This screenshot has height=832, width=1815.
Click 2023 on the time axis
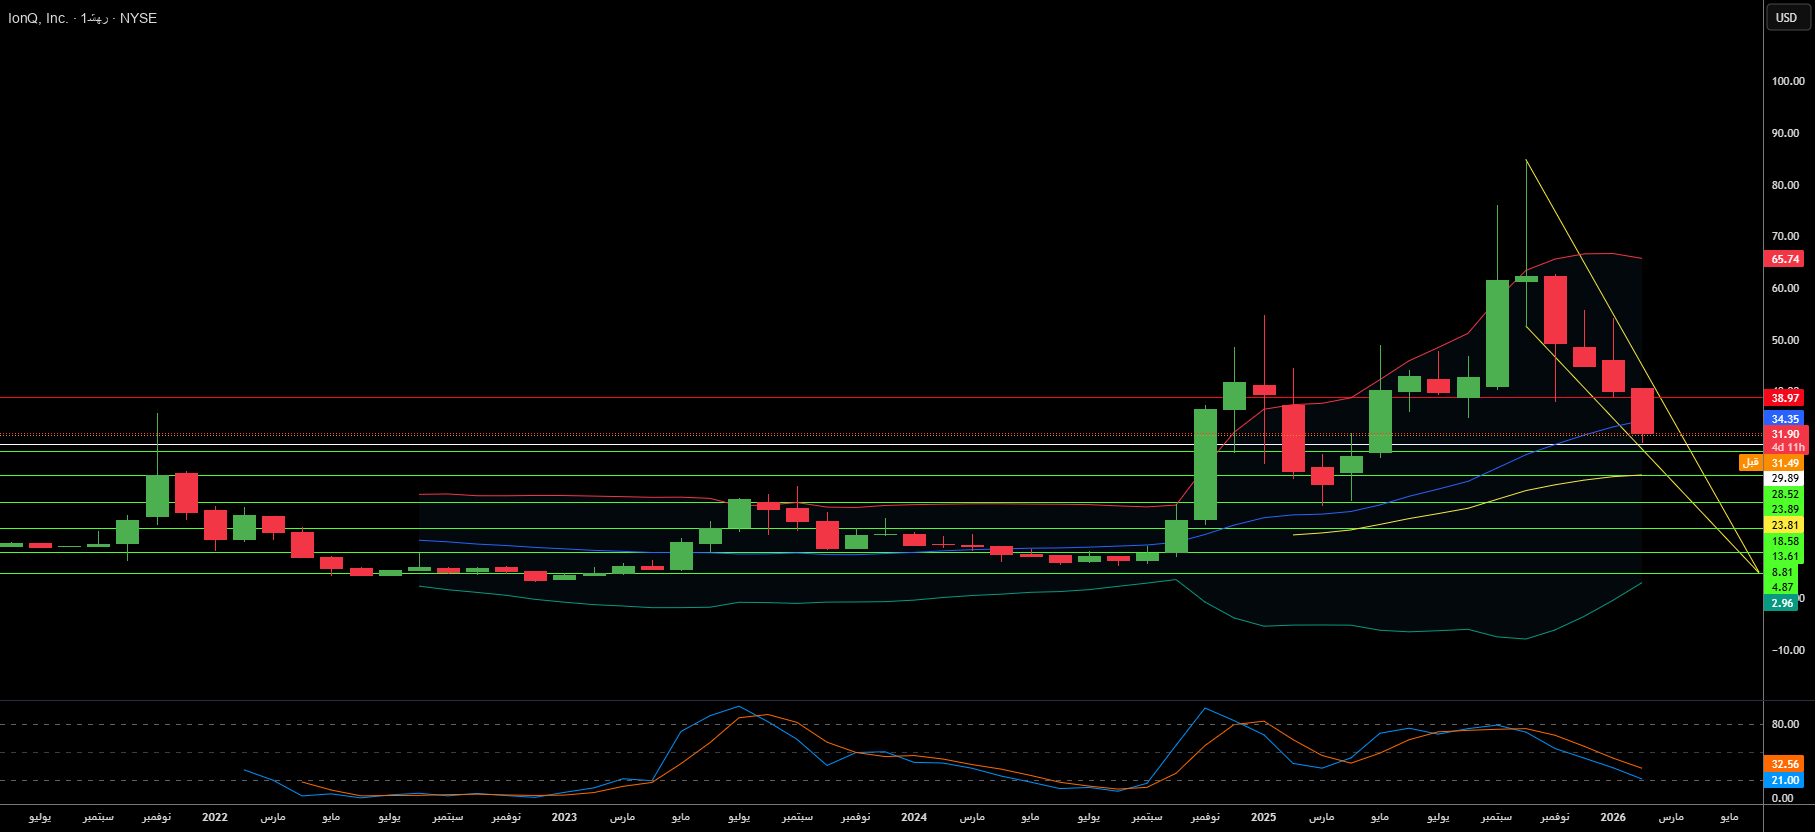click(x=564, y=817)
